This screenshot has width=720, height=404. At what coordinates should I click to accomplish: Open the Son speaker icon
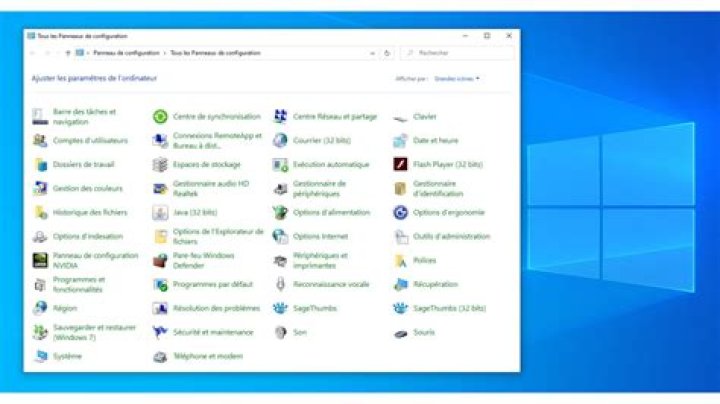pyautogui.click(x=280, y=332)
